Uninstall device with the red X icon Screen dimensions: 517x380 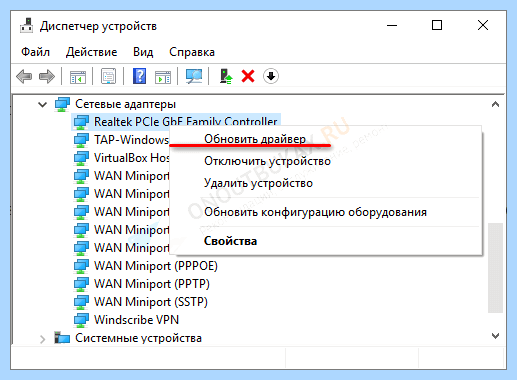(x=248, y=76)
